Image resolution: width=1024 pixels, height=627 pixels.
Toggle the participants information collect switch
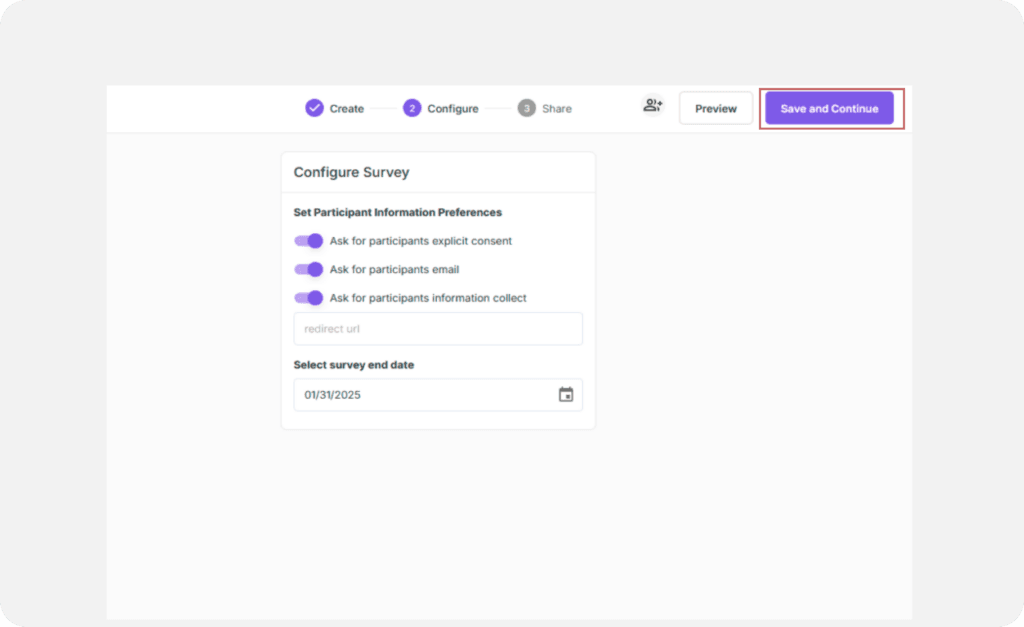point(309,298)
